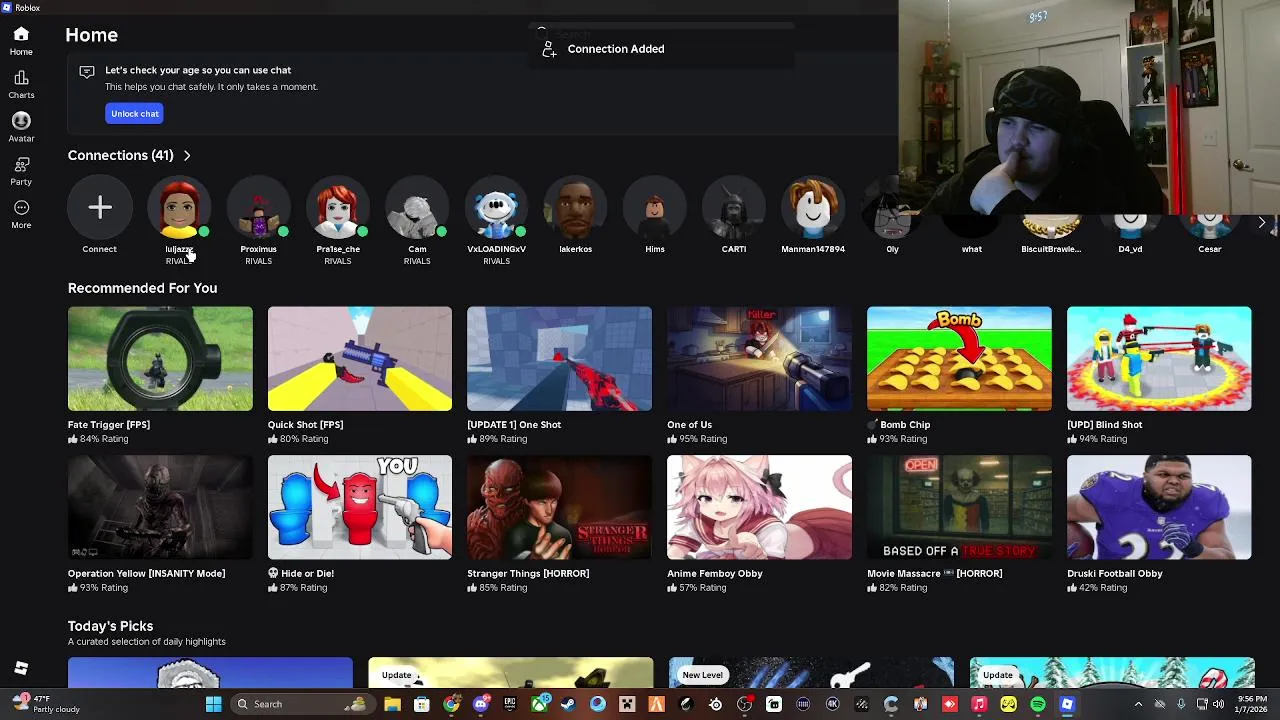Viewport: 1280px width, 720px height.
Task: Open Quick Shot [FPS] game thumbnail
Action: tap(360, 359)
